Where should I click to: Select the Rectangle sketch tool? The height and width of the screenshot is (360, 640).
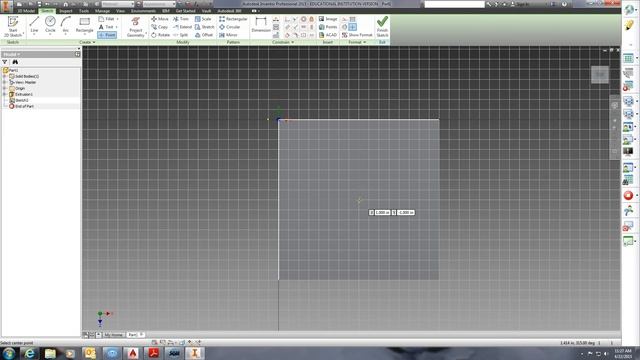pos(84,26)
